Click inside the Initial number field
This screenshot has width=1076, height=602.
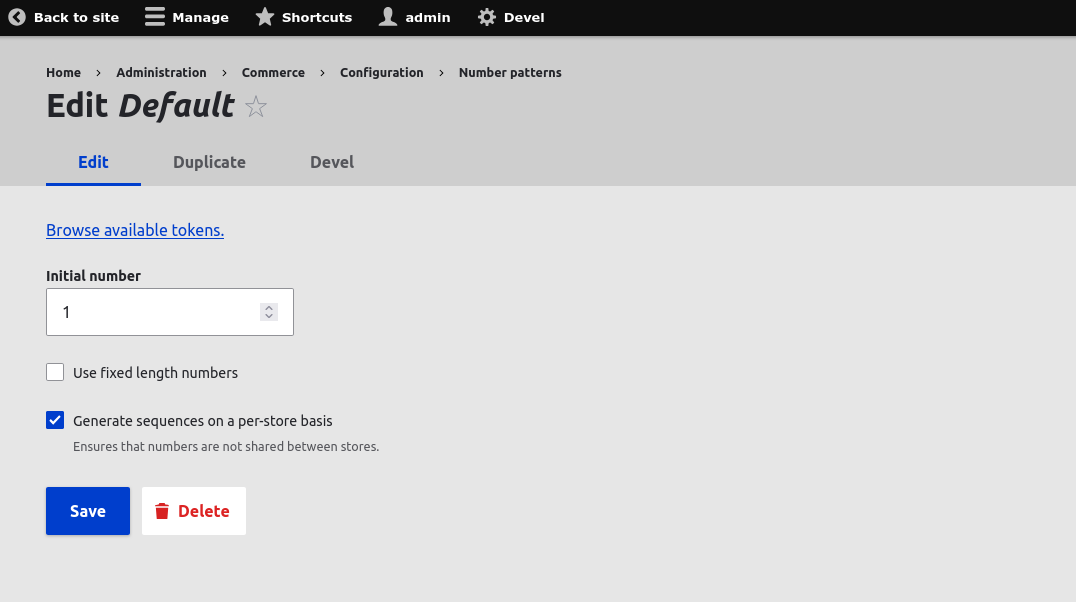coord(150,311)
